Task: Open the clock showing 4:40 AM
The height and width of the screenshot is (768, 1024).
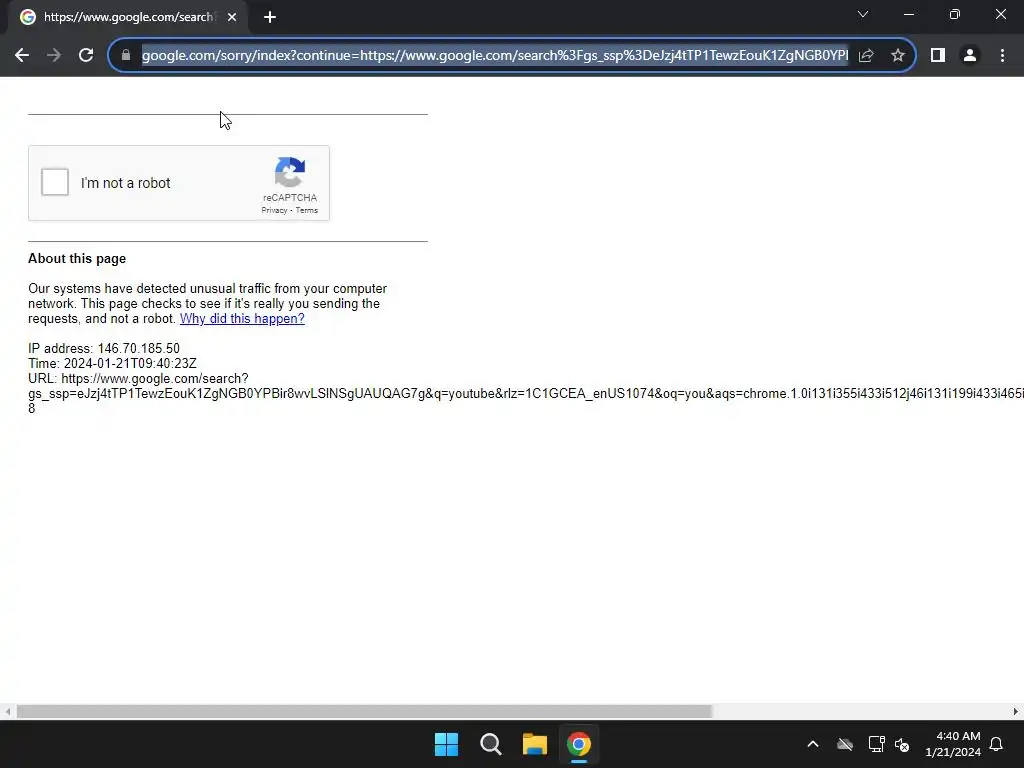Action: (953, 744)
